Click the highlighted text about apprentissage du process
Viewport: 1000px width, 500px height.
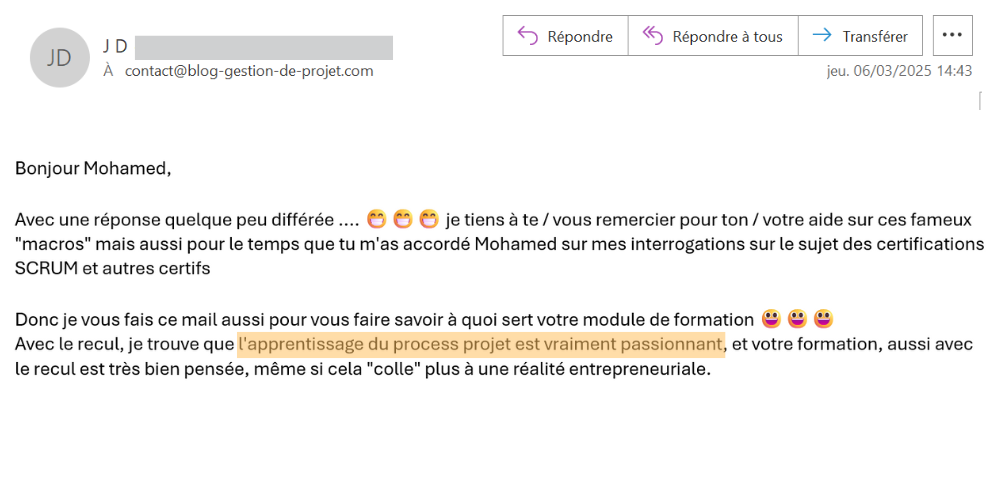point(481,345)
